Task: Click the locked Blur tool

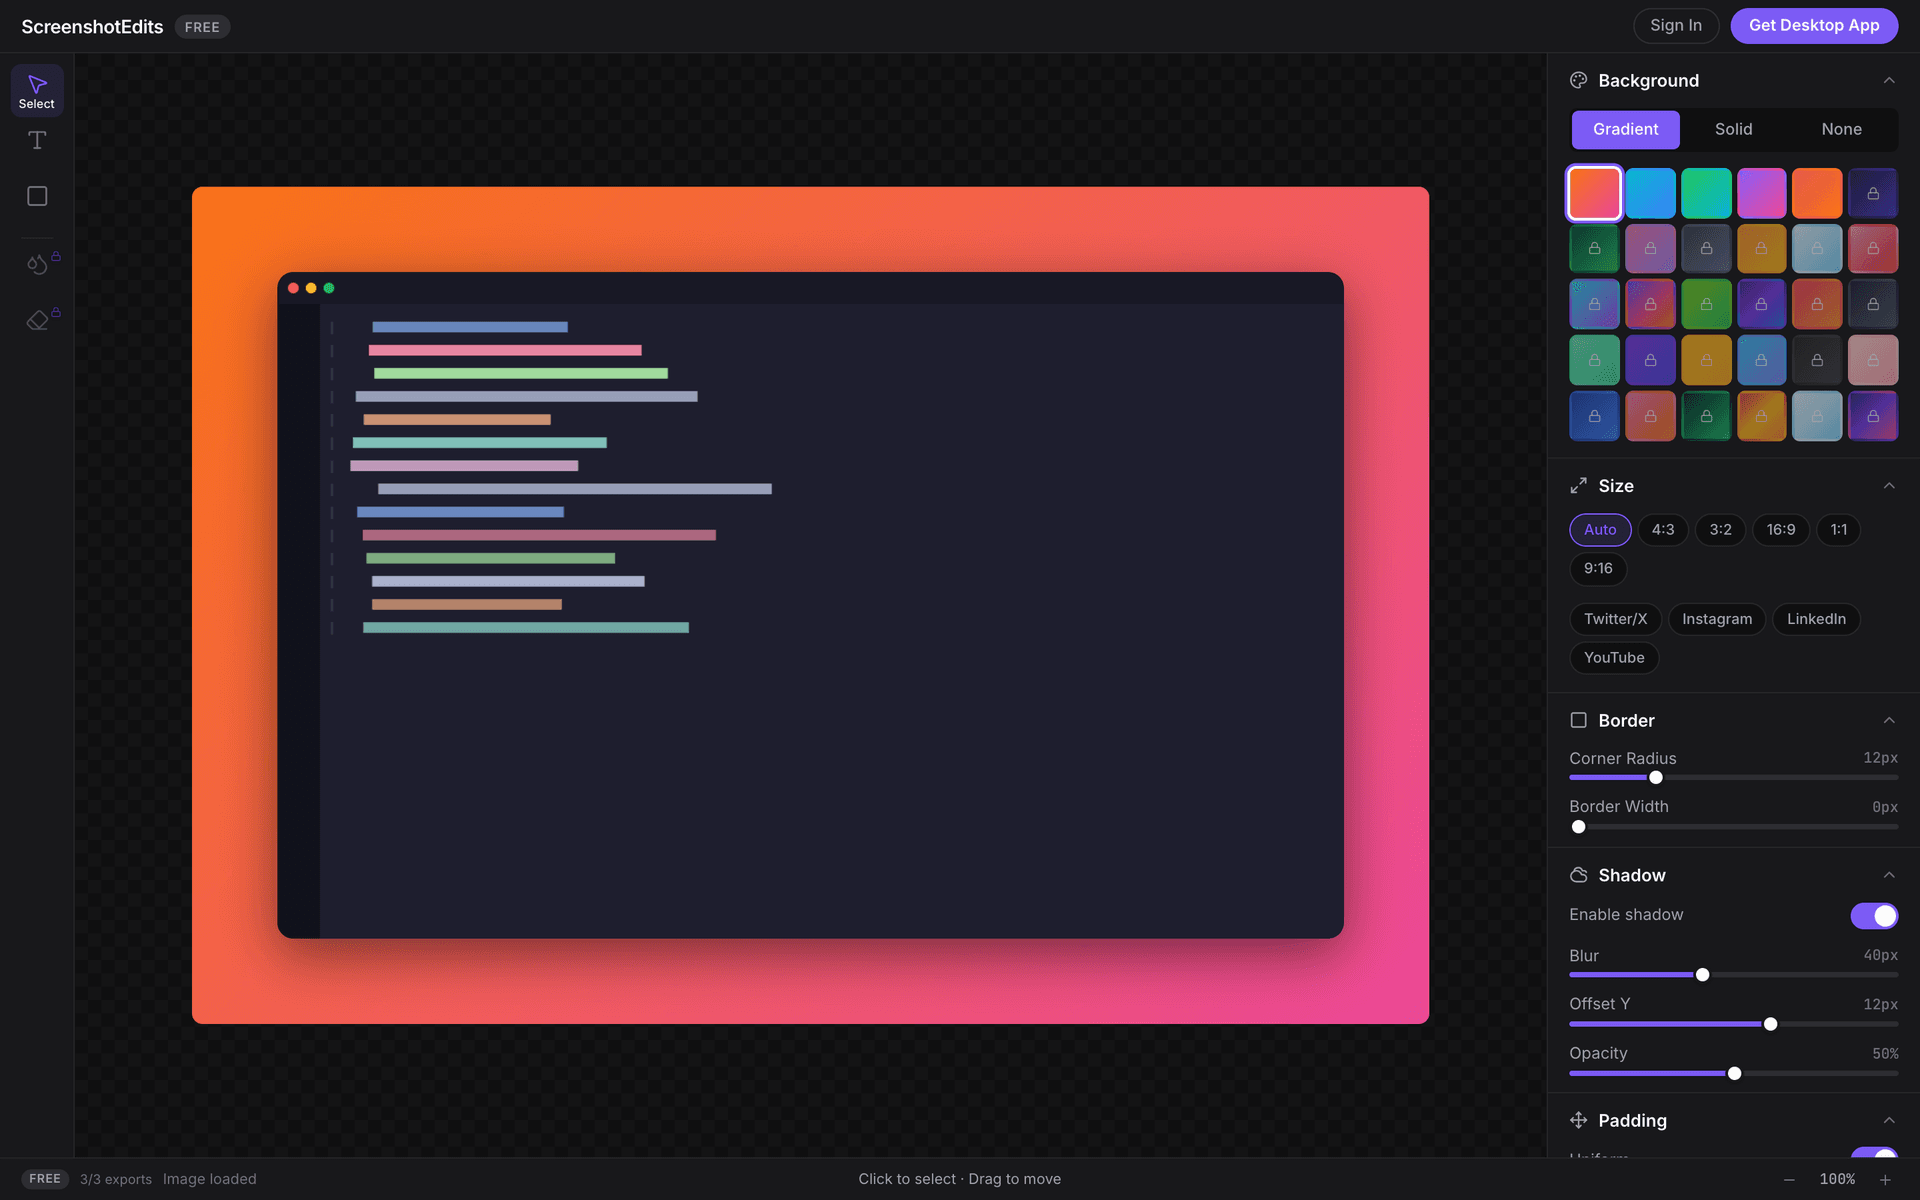Action: point(37,264)
